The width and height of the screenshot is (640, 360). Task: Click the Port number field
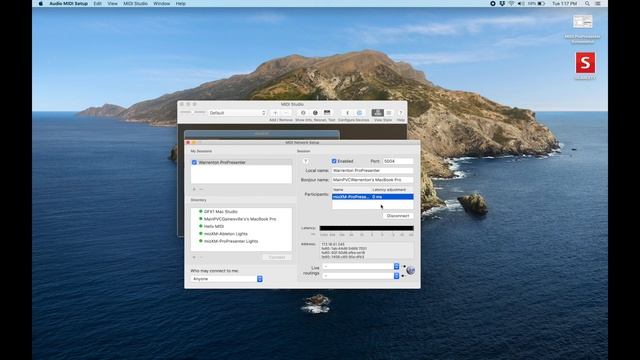(x=398, y=161)
